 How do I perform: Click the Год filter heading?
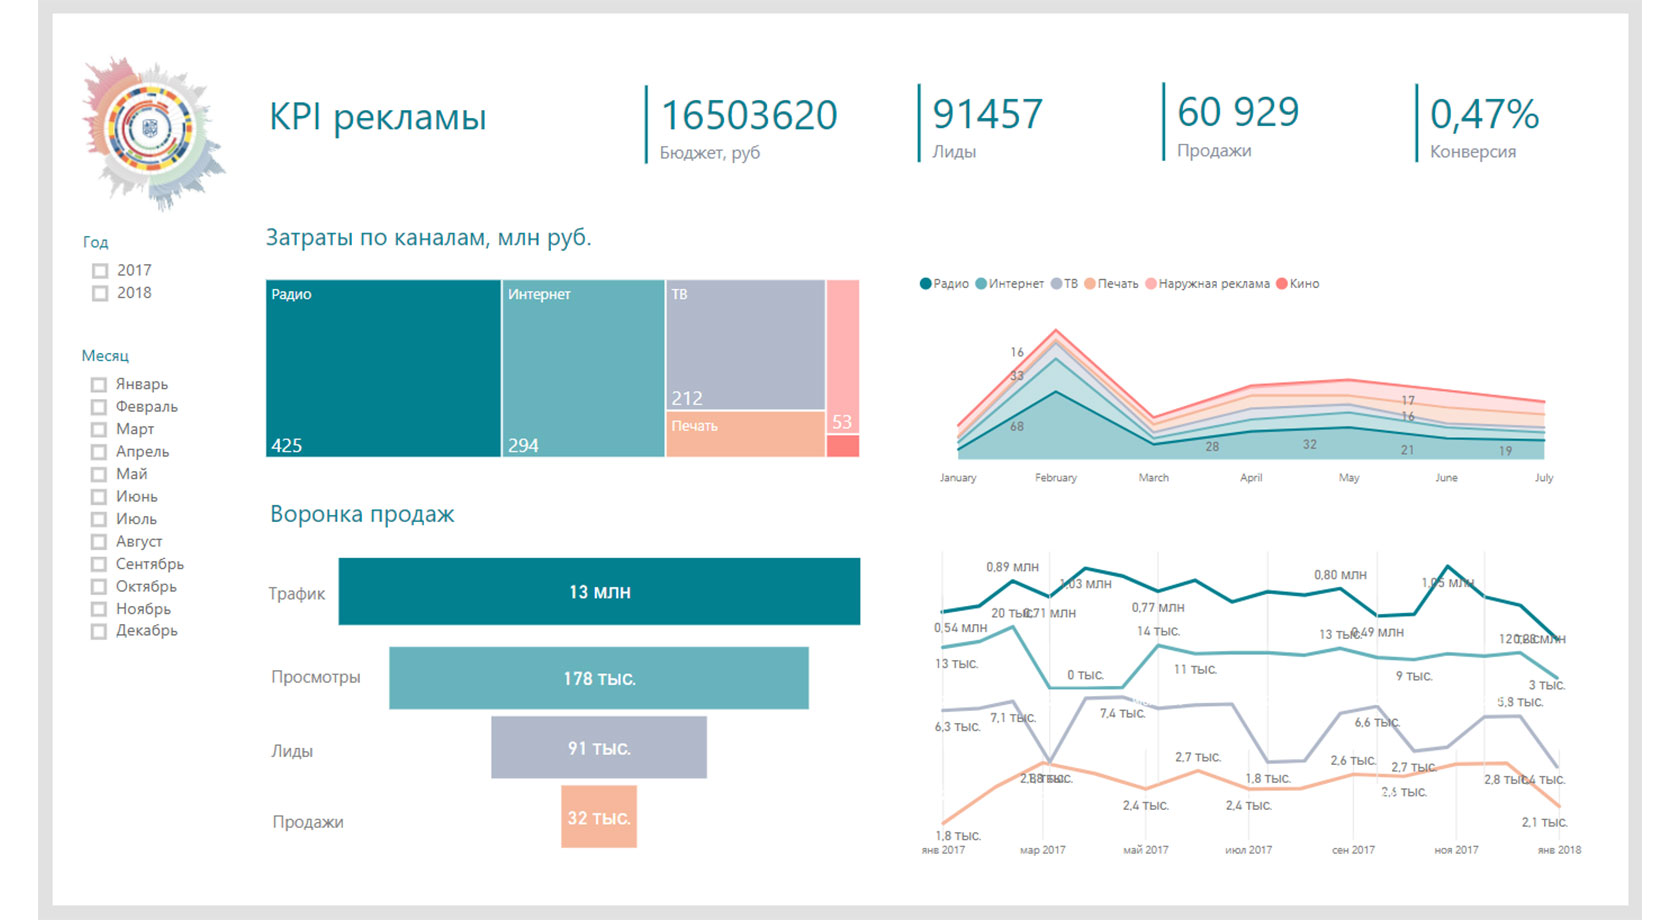95,242
